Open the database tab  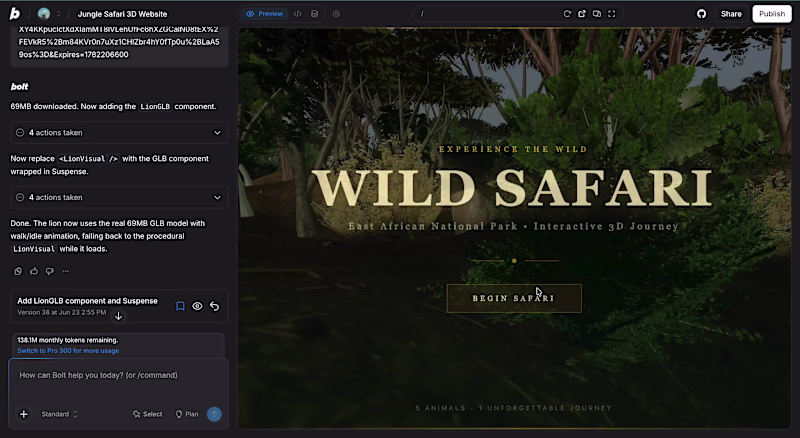315,14
